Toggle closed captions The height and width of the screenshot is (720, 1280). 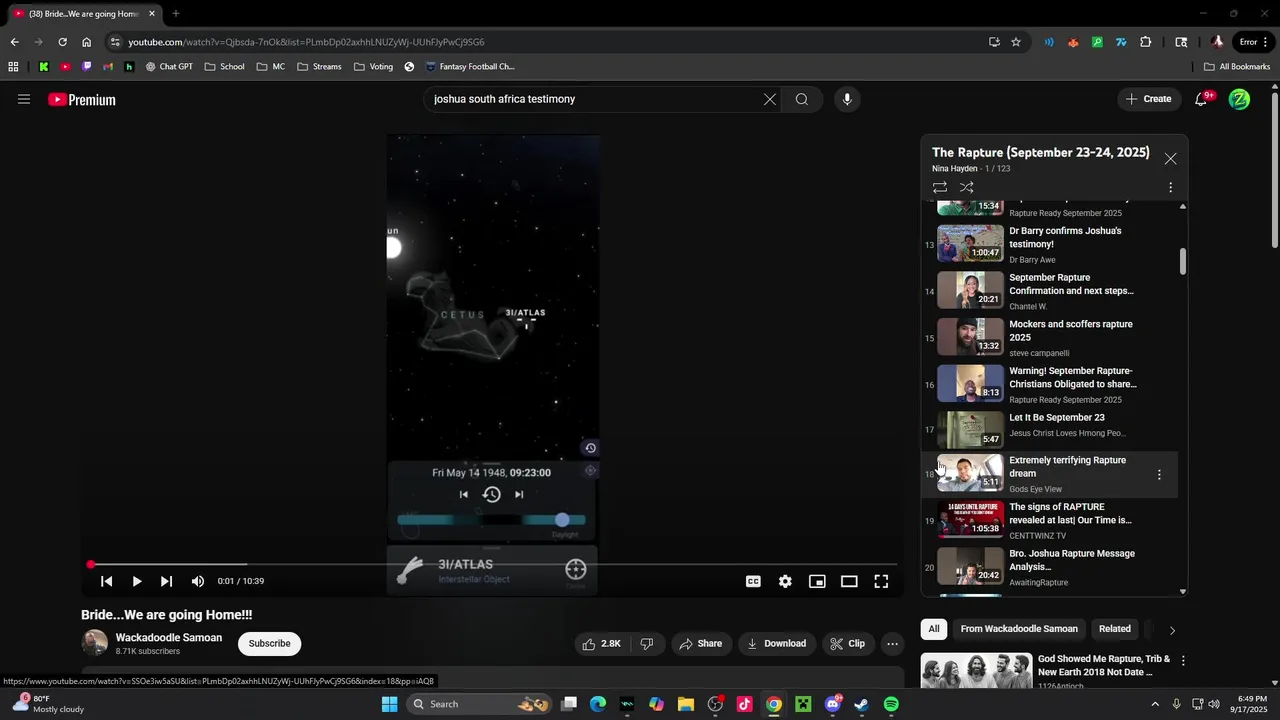click(753, 581)
